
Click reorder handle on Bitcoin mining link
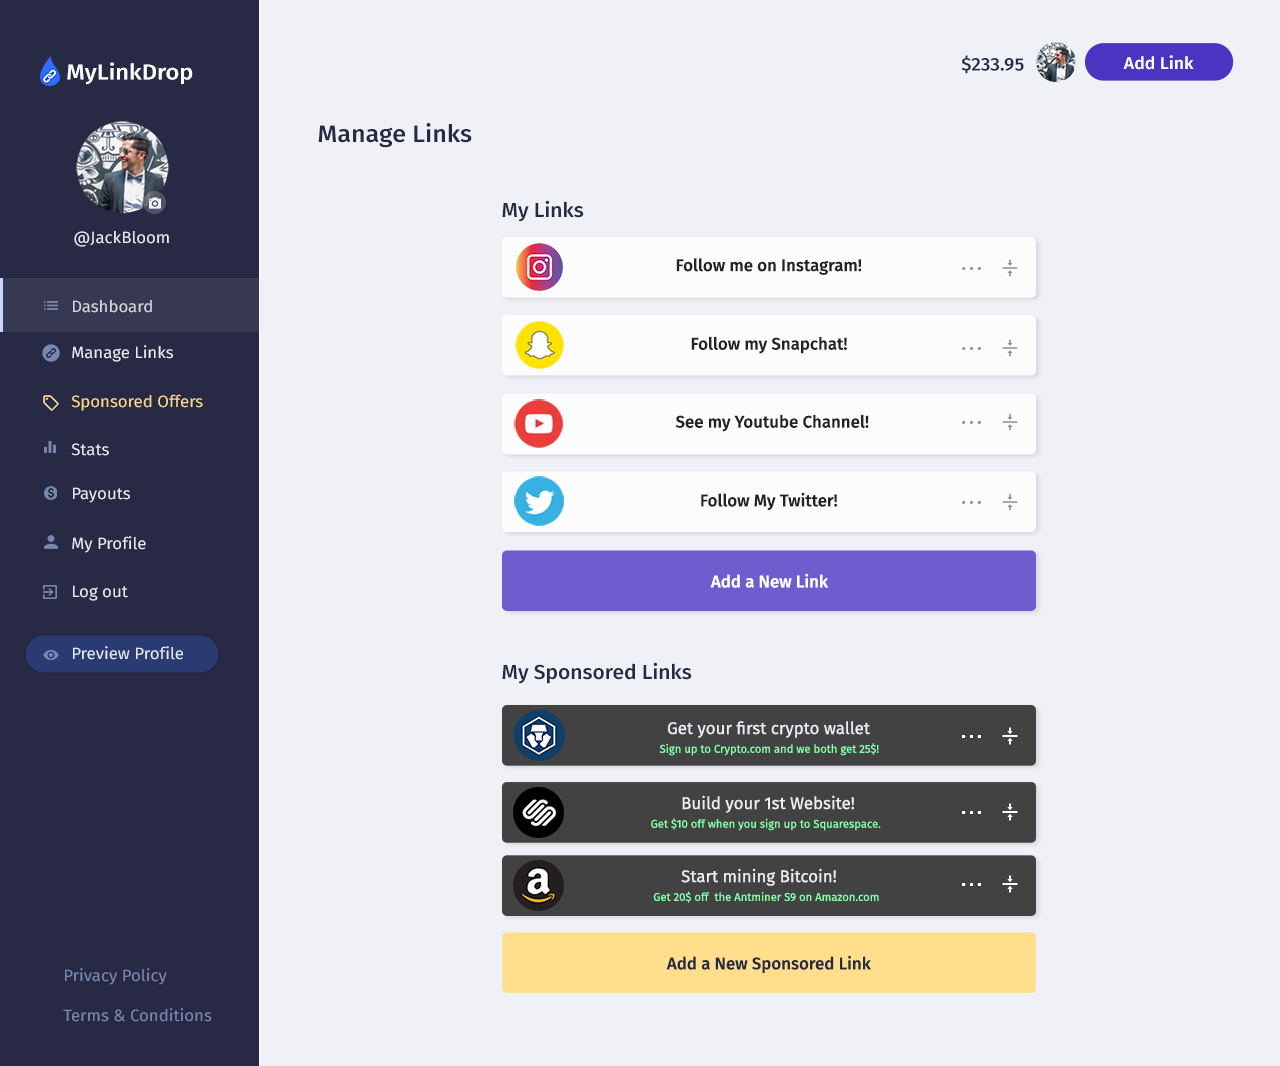point(1010,884)
